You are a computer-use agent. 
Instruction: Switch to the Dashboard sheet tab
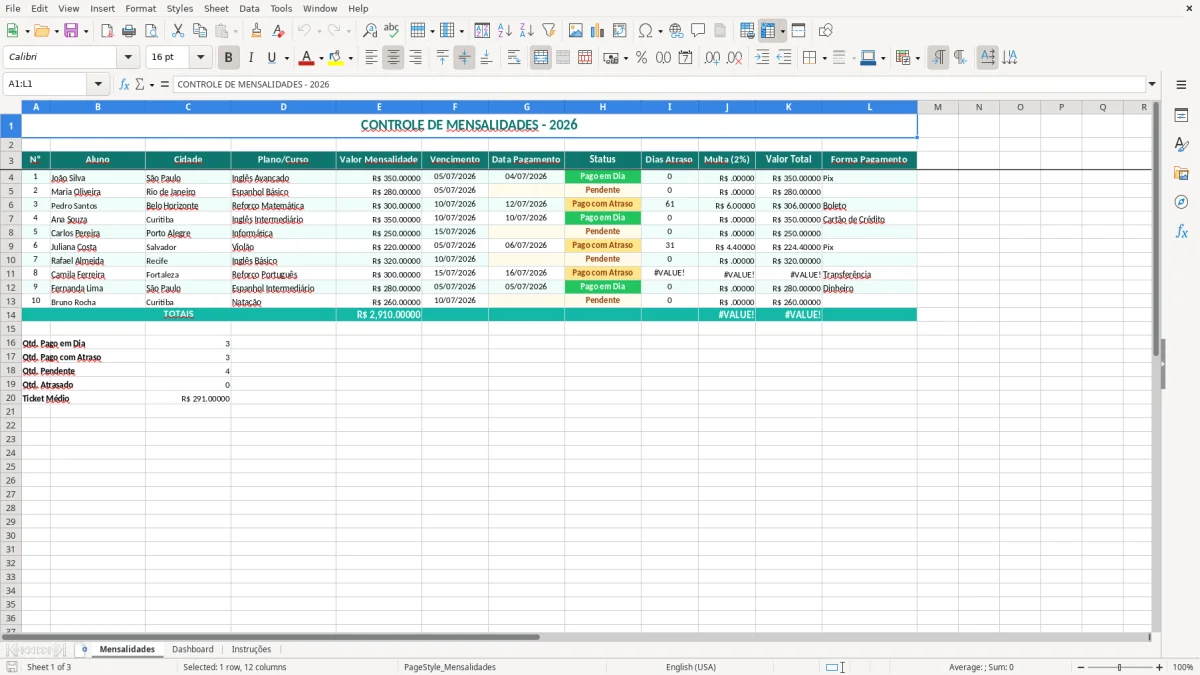(x=193, y=649)
